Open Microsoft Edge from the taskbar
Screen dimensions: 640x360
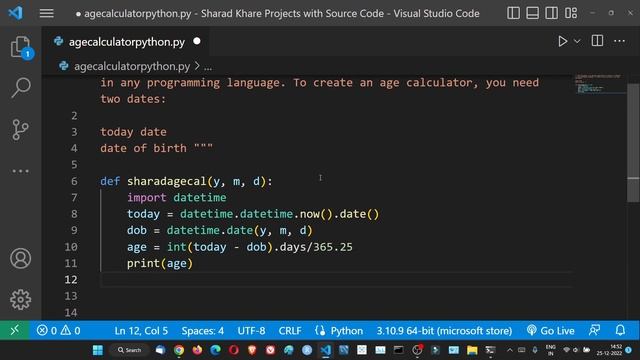click(x=216, y=350)
